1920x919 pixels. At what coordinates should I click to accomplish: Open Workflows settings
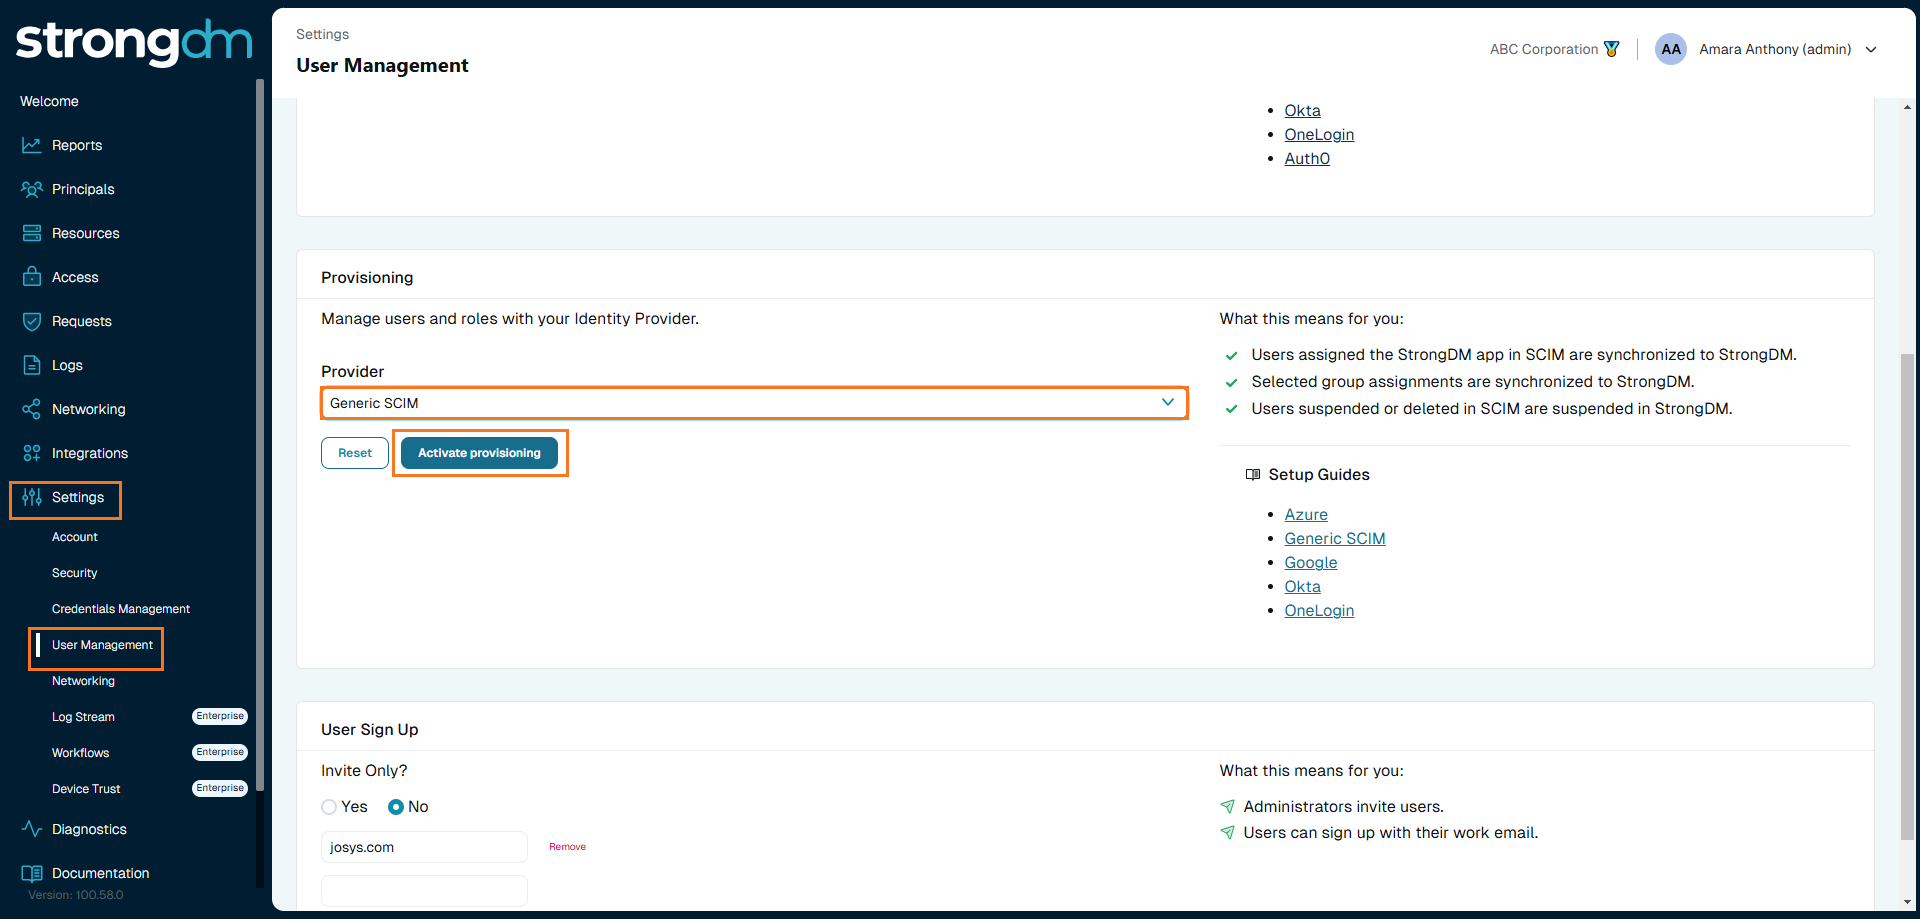point(80,753)
